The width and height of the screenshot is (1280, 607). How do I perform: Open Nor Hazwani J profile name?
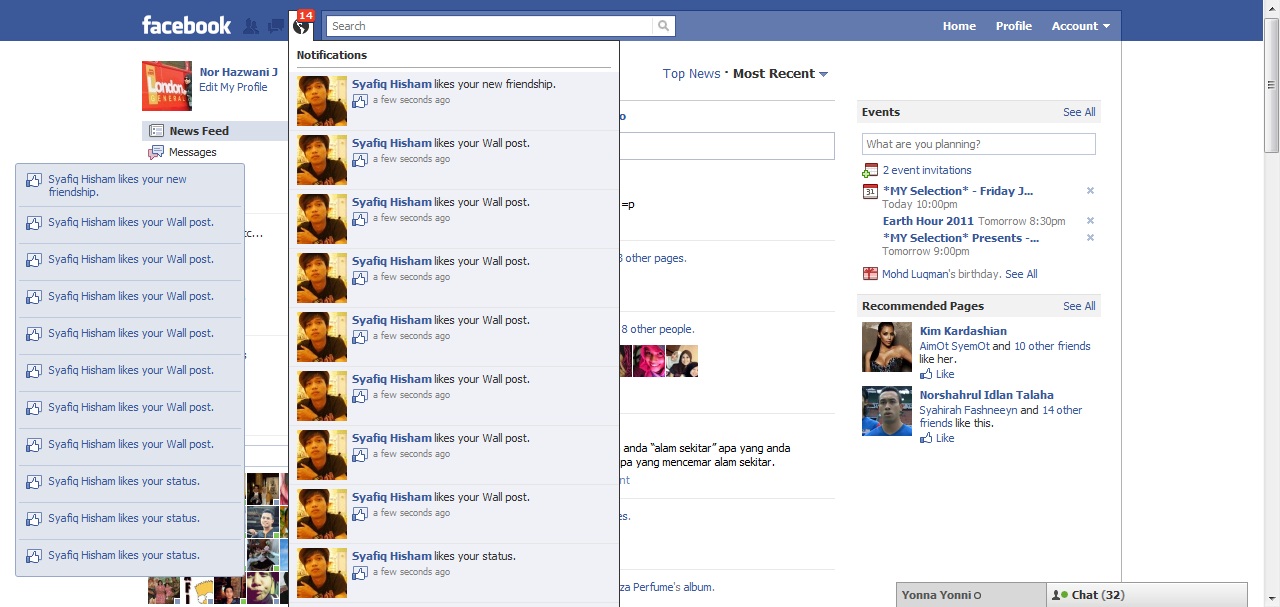click(238, 72)
